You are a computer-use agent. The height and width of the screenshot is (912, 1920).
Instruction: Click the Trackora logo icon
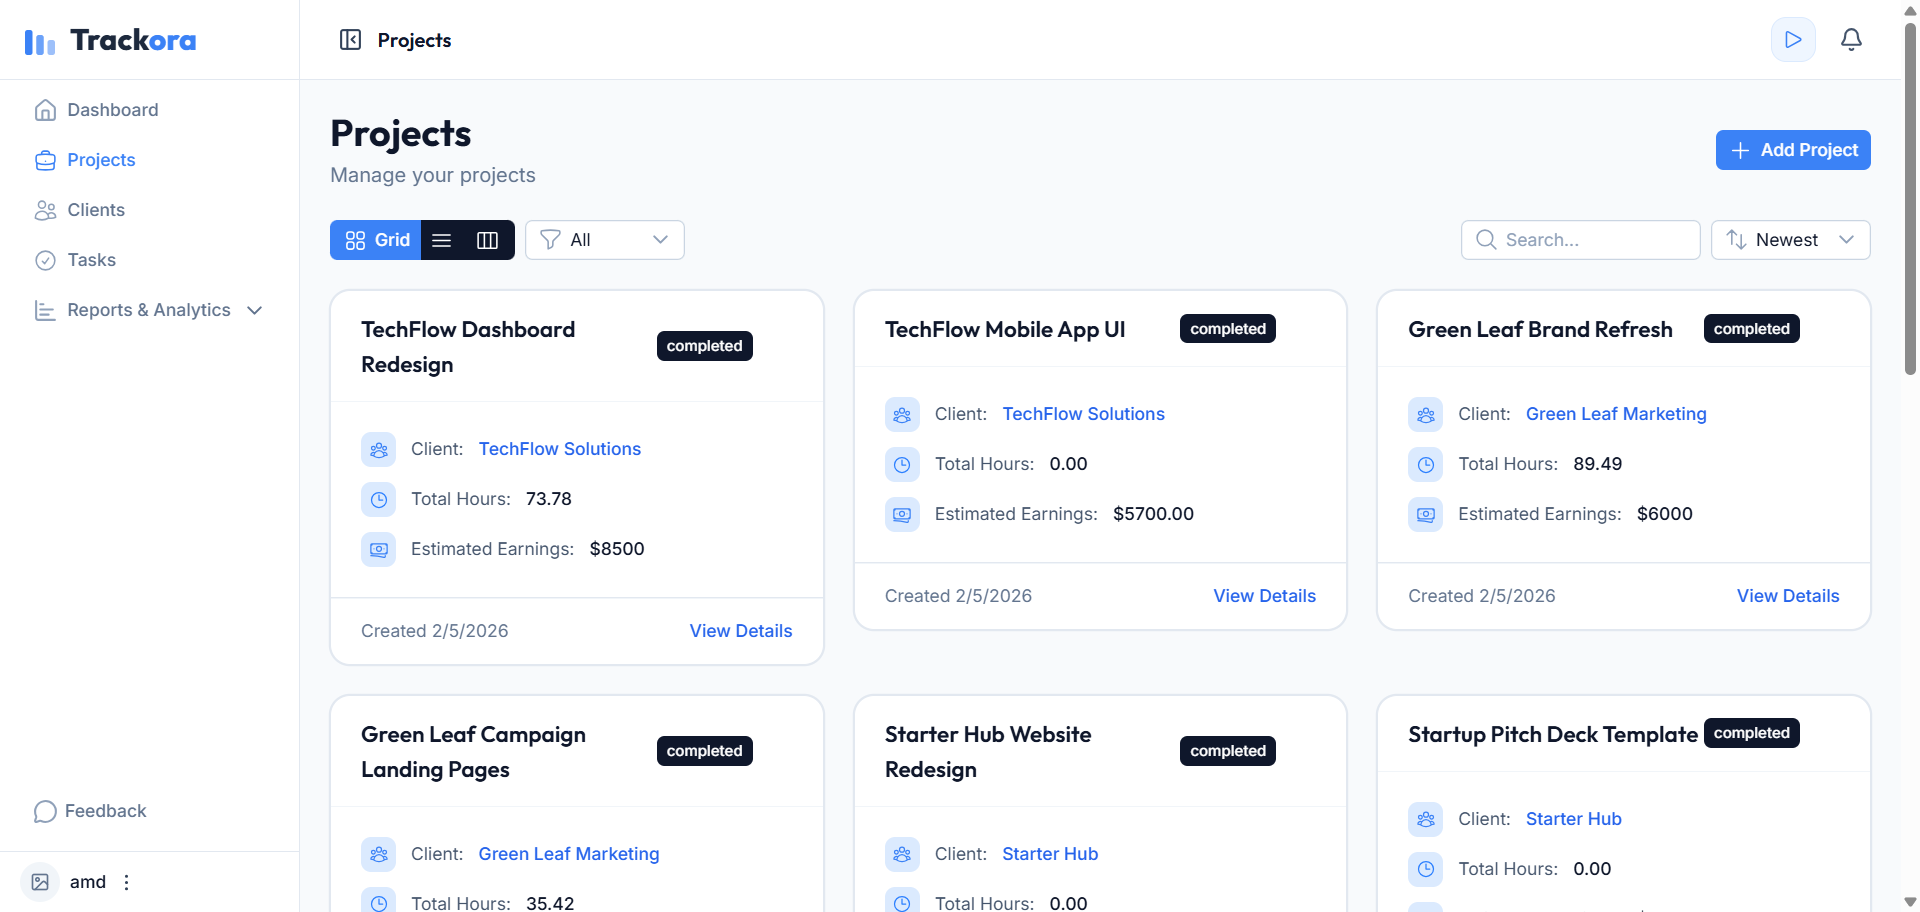tap(38, 41)
